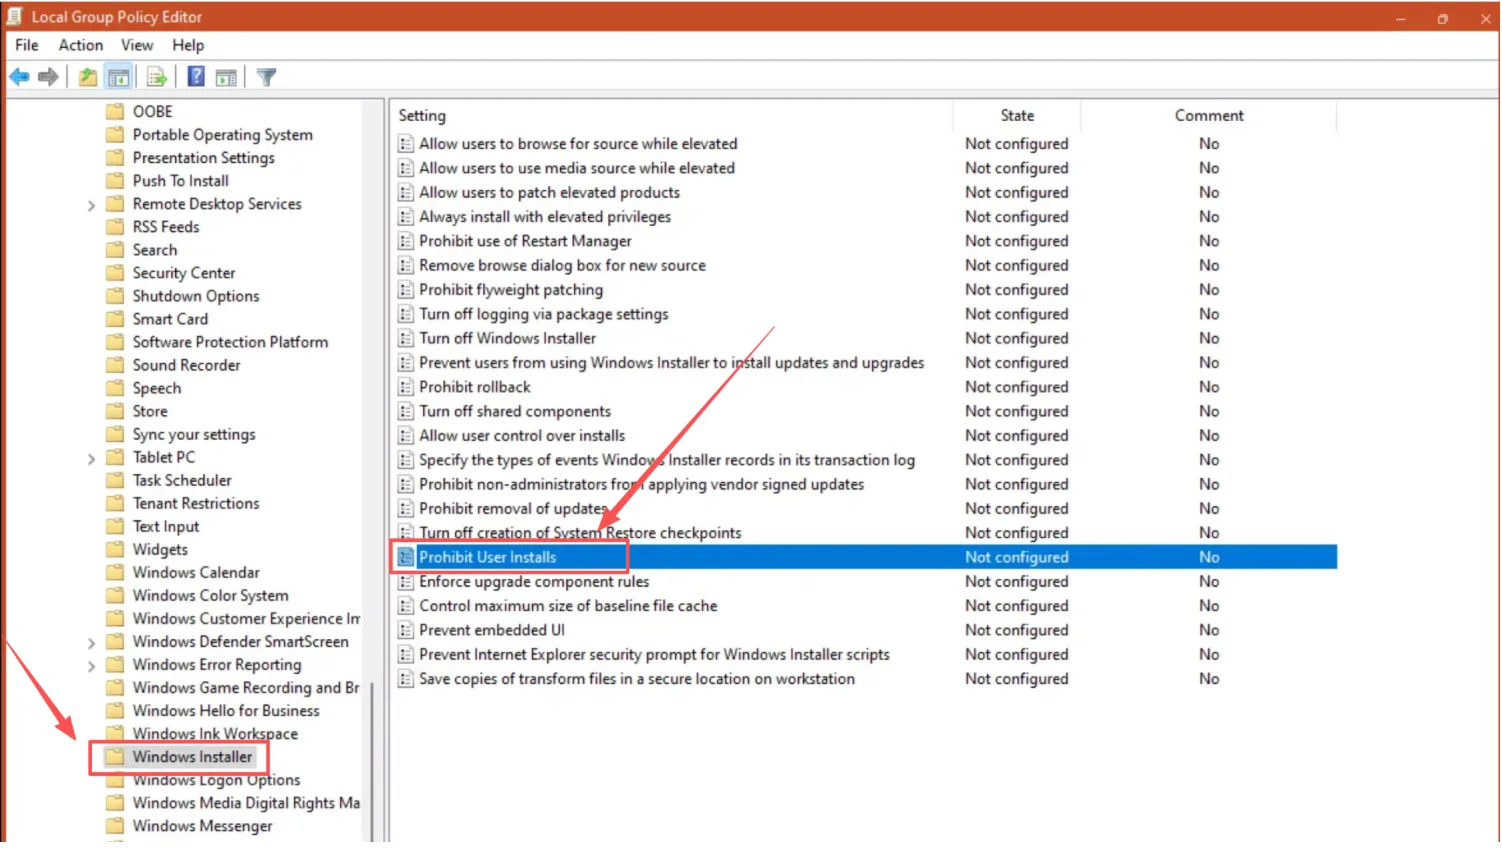Open Help via the blue question mark icon
This screenshot has height=848, width=1502.
point(196,77)
